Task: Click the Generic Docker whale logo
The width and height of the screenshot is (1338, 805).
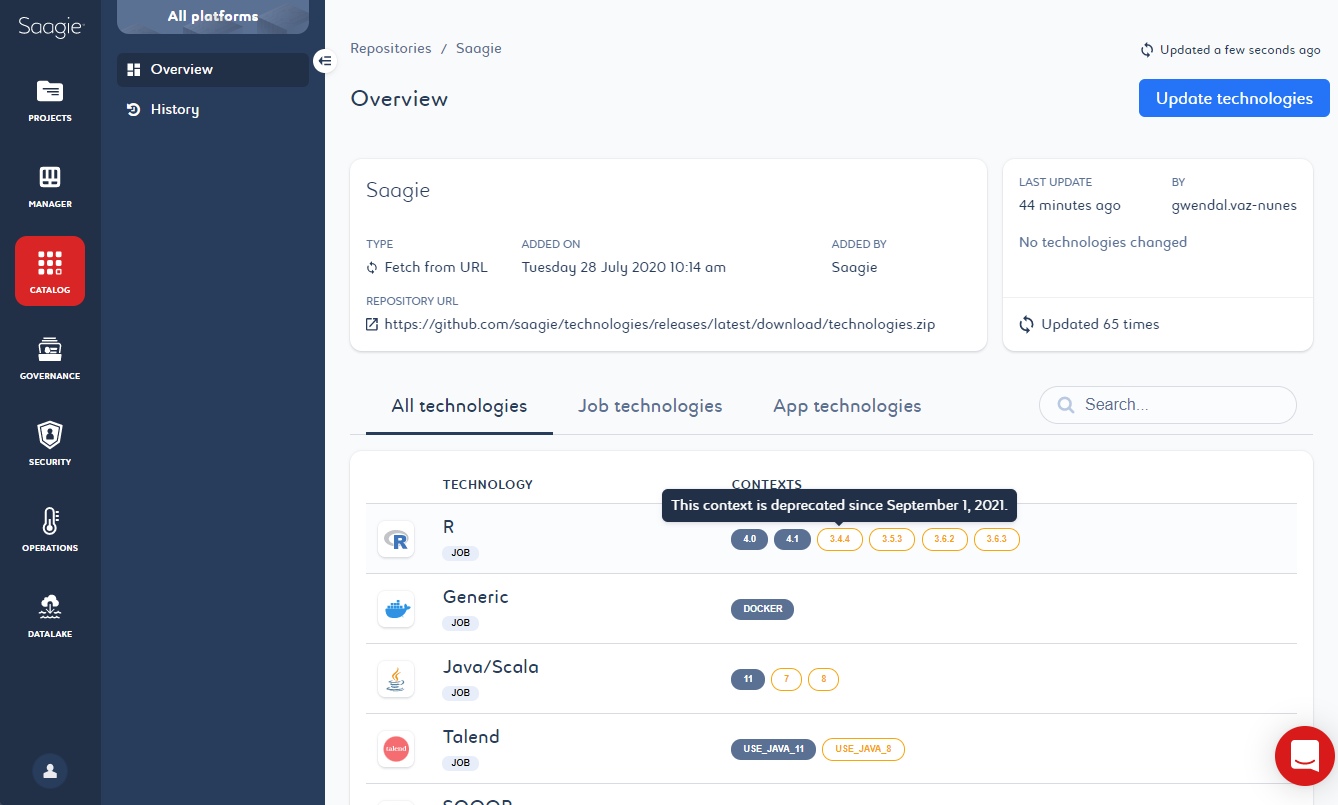Action: (x=396, y=609)
